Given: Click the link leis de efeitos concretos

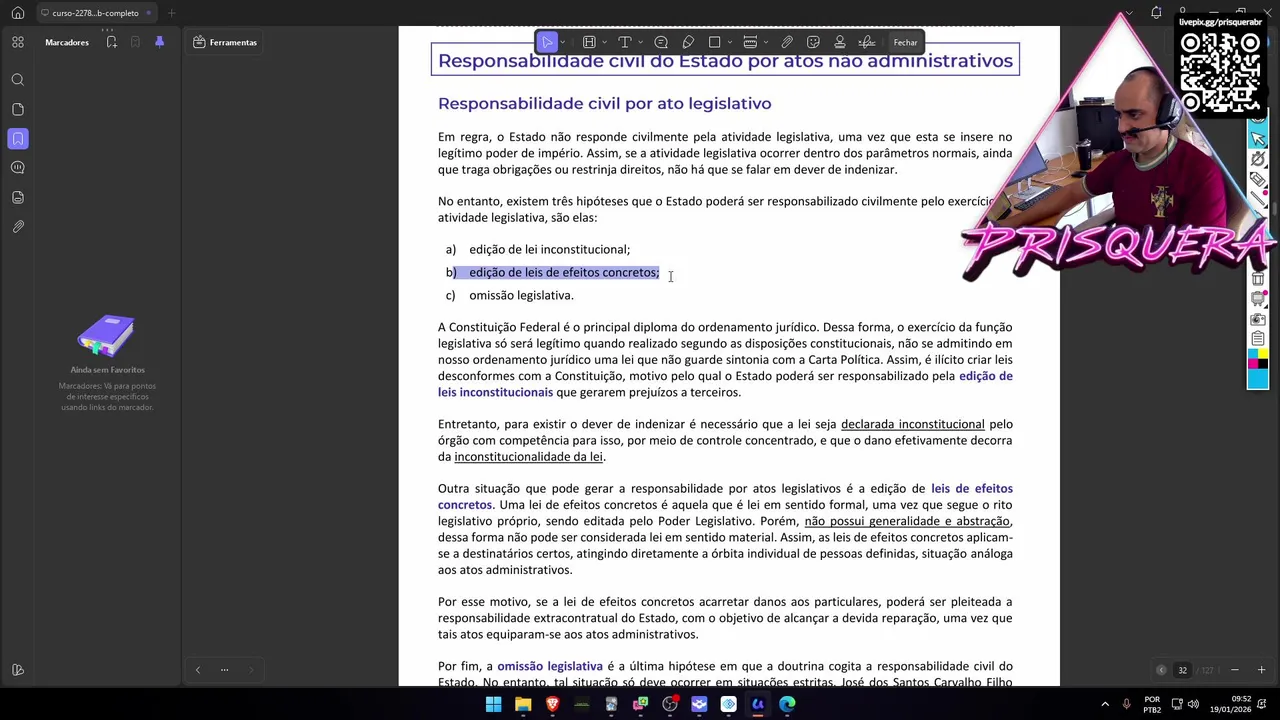Looking at the screenshot, I should pyautogui.click(x=725, y=496).
